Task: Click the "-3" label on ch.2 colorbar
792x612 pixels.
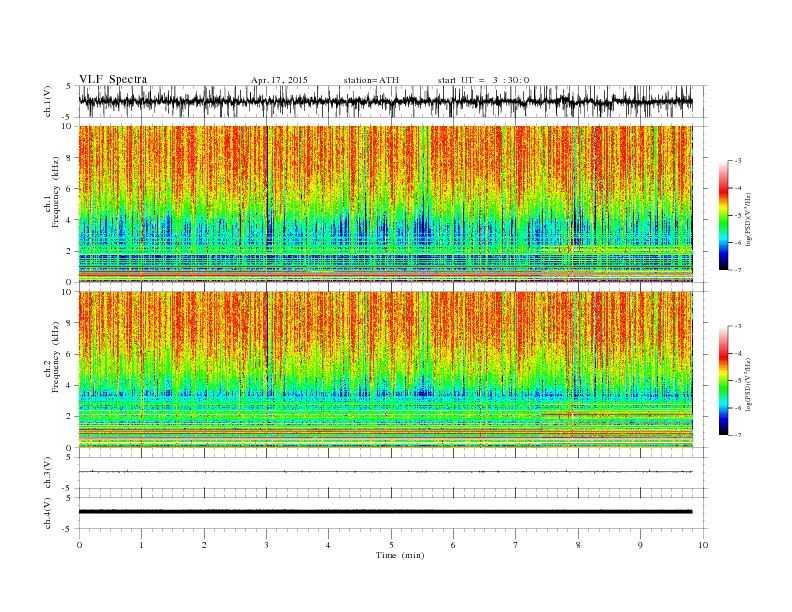Action: [738, 326]
